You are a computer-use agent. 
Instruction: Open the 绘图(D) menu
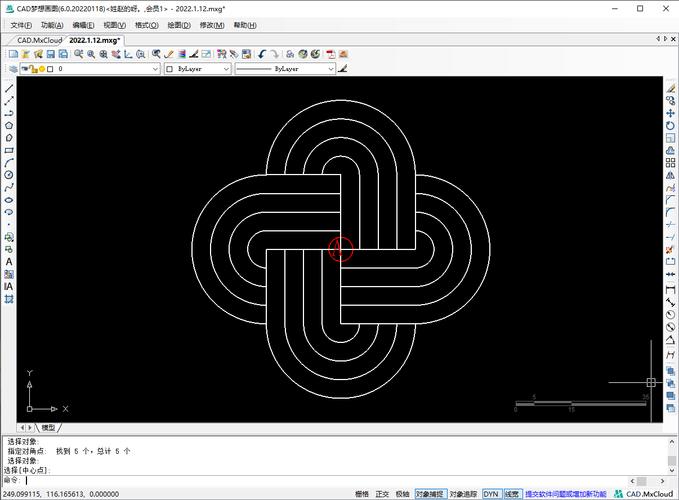(x=181, y=24)
